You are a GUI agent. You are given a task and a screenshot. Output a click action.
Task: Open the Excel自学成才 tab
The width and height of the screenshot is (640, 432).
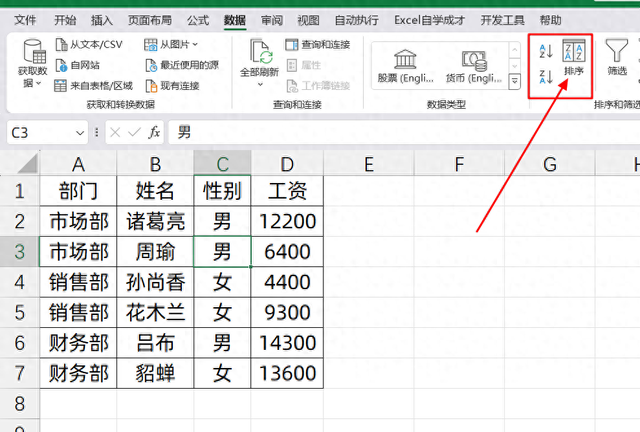click(x=429, y=20)
